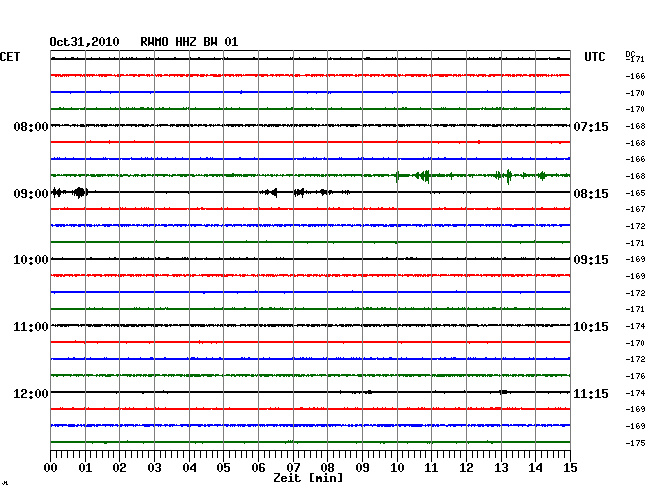Click black 09:00 trace burst near minute 01
The height and width of the screenshot is (494, 650).
80,192
